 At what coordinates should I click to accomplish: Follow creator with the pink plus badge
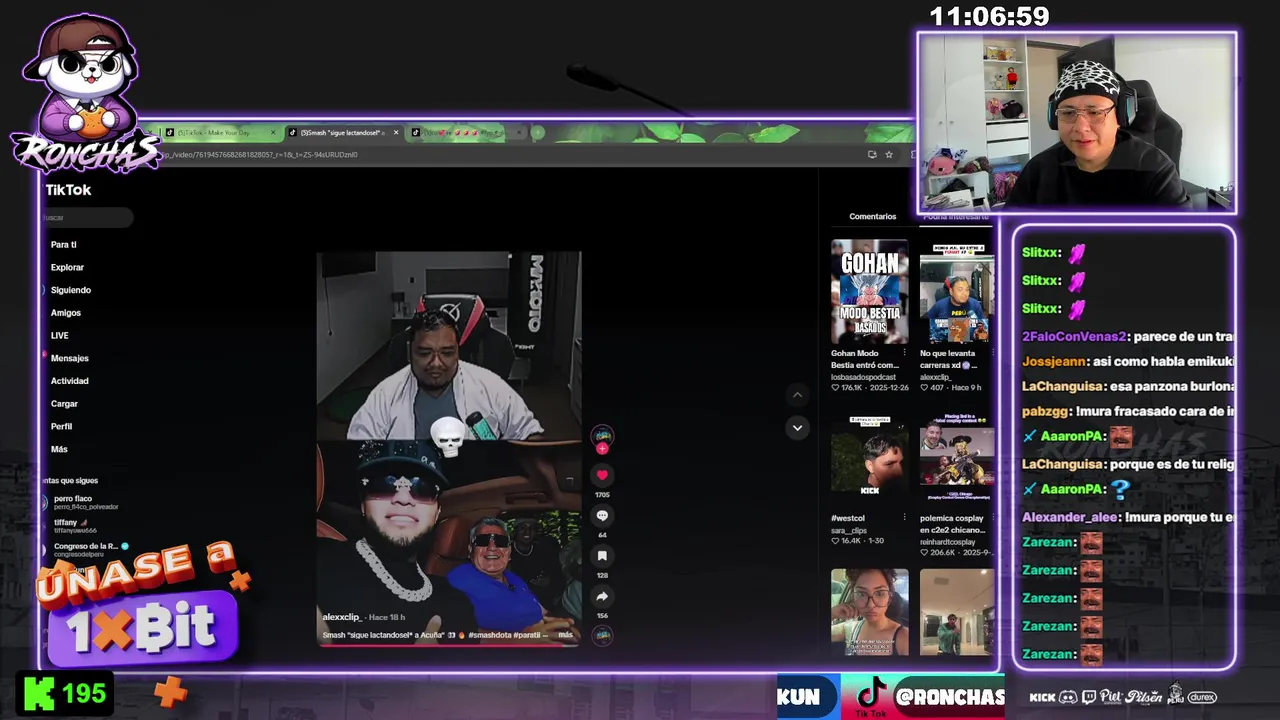click(x=602, y=448)
